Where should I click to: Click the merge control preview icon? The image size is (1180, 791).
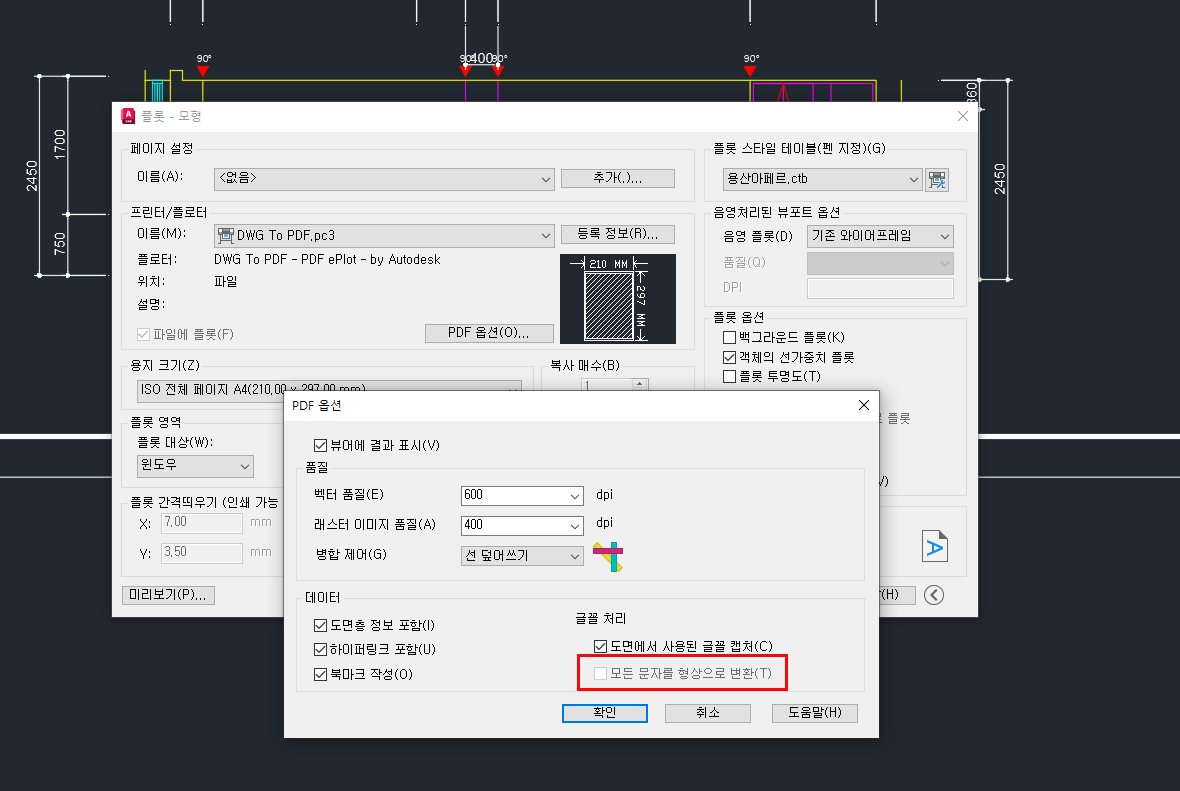coord(608,557)
